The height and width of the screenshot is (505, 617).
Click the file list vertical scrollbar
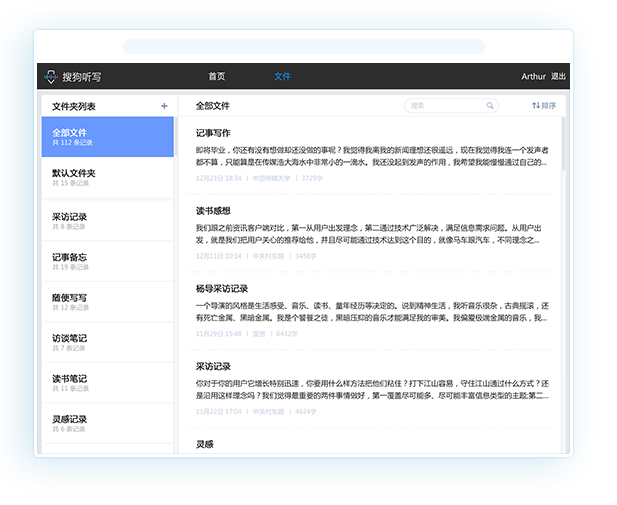(x=563, y=144)
